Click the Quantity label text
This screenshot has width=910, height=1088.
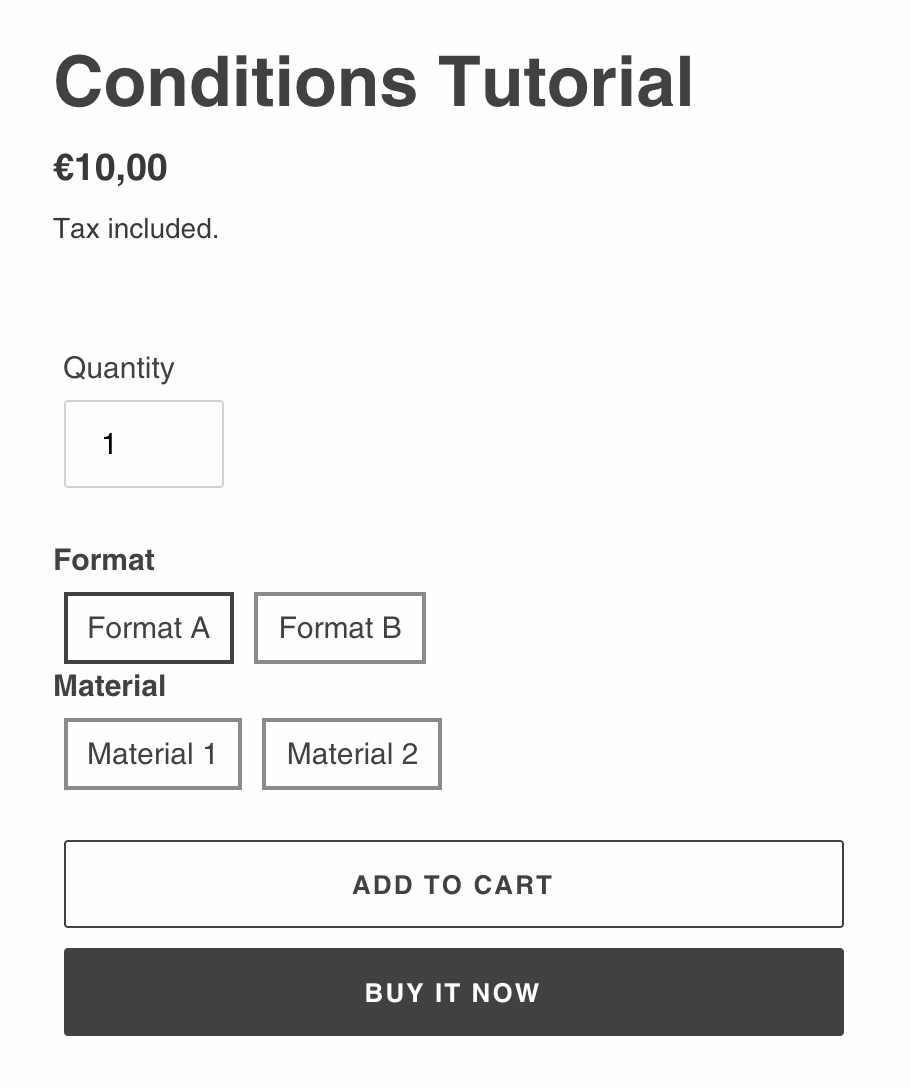coord(118,368)
